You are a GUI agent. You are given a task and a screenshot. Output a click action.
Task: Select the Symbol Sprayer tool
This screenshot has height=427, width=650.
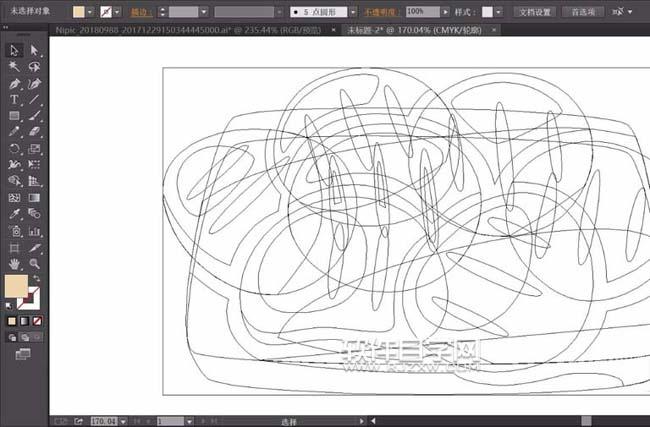pyautogui.click(x=14, y=231)
